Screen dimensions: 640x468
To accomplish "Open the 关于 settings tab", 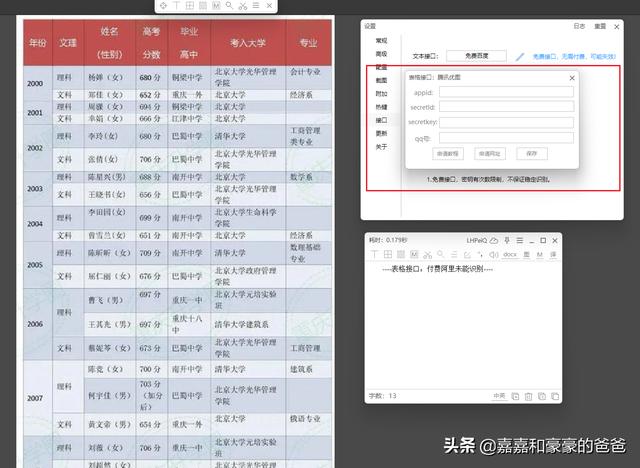I will coord(381,147).
